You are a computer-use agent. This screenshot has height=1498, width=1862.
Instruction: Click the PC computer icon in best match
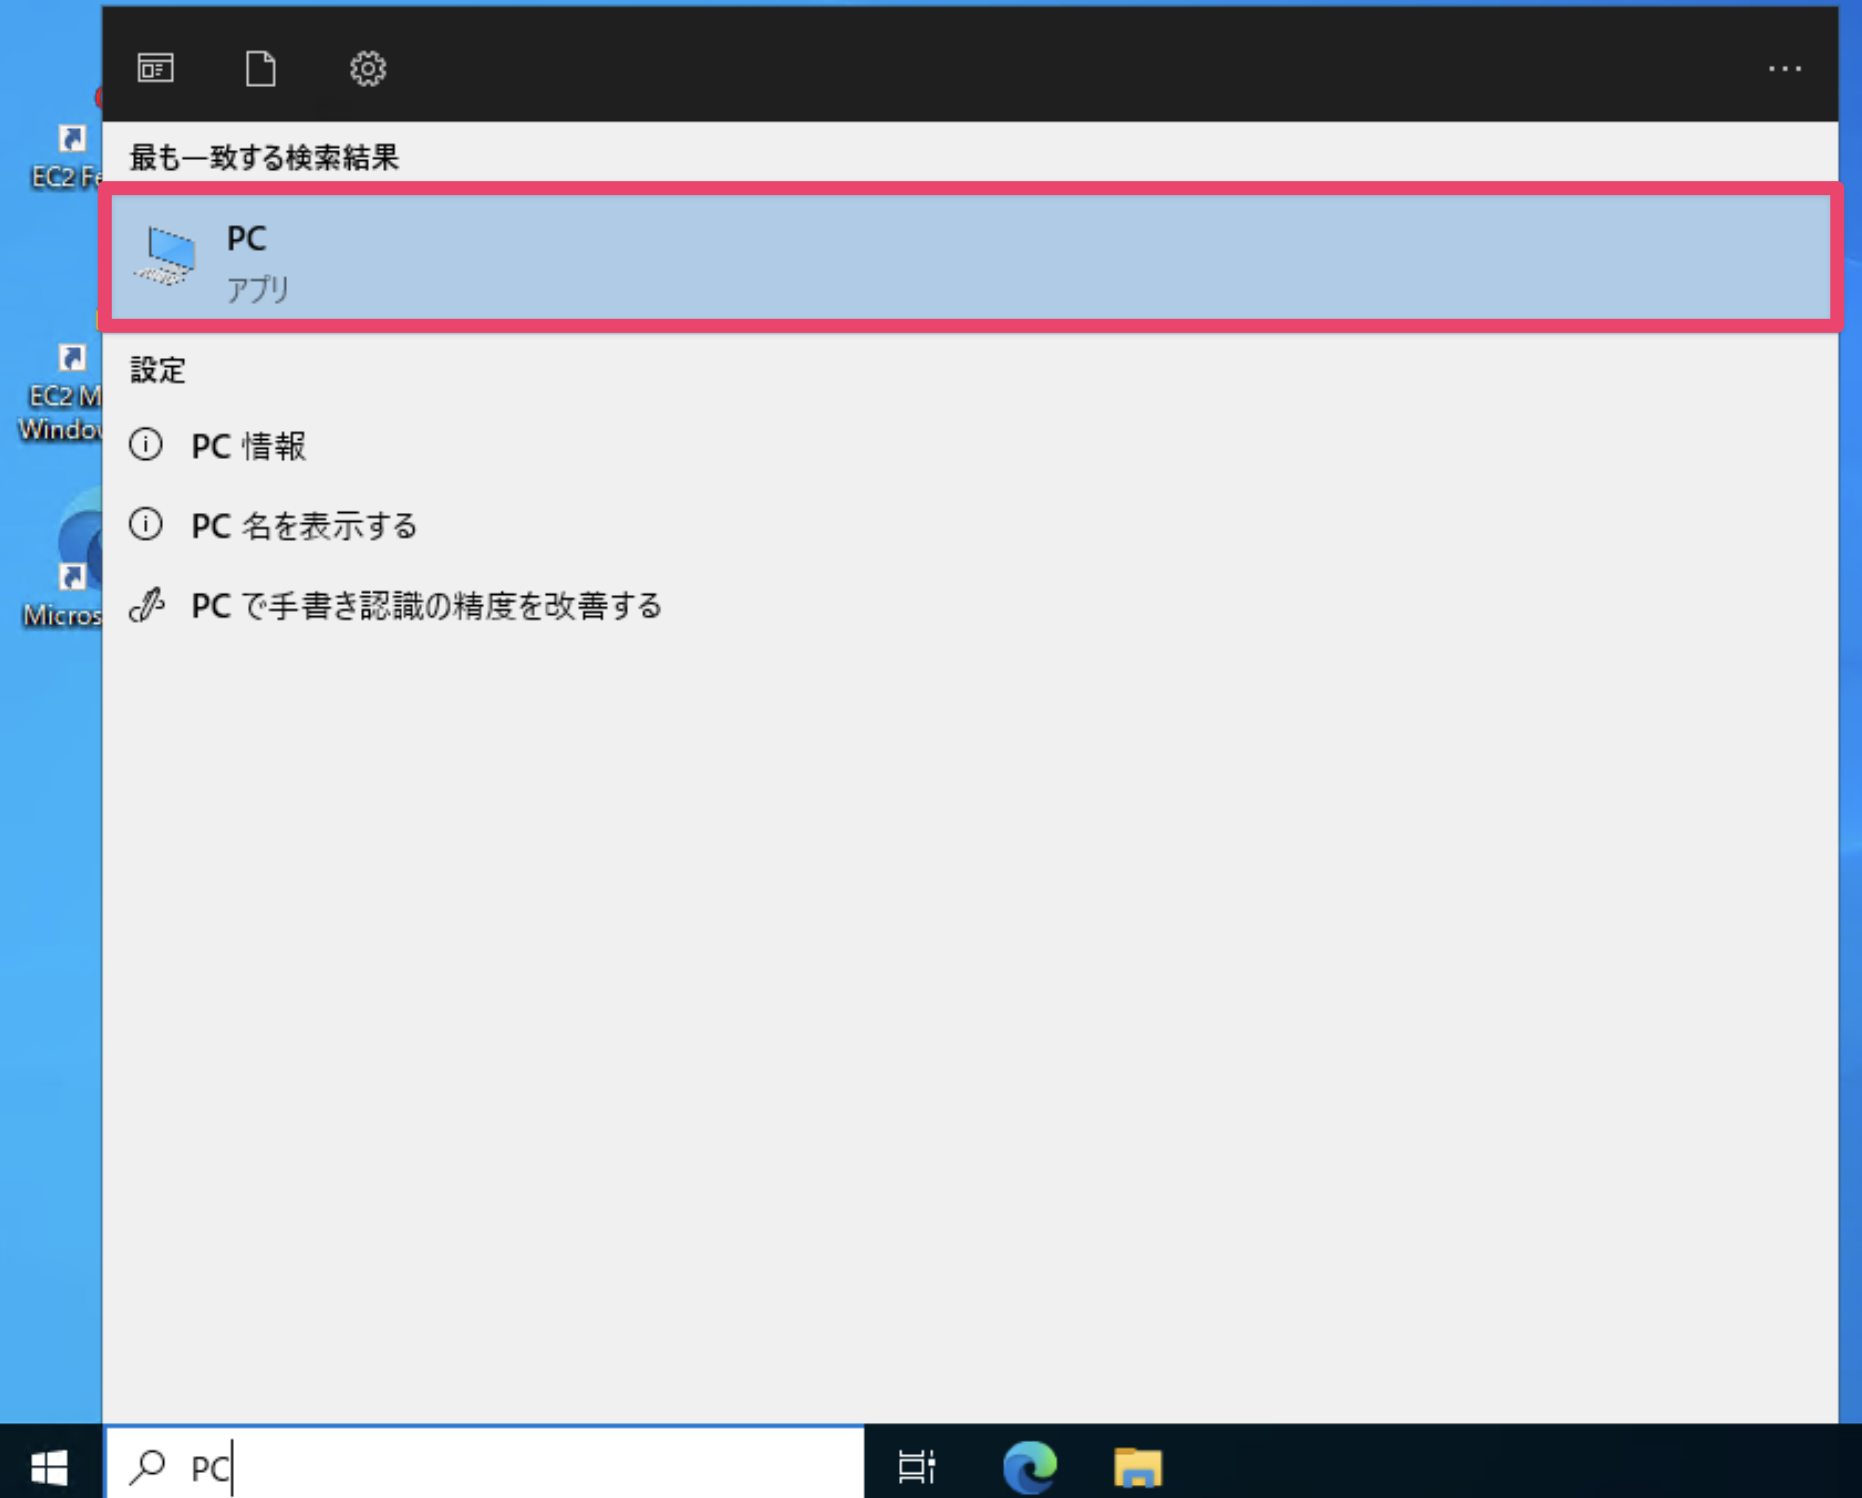pos(166,255)
